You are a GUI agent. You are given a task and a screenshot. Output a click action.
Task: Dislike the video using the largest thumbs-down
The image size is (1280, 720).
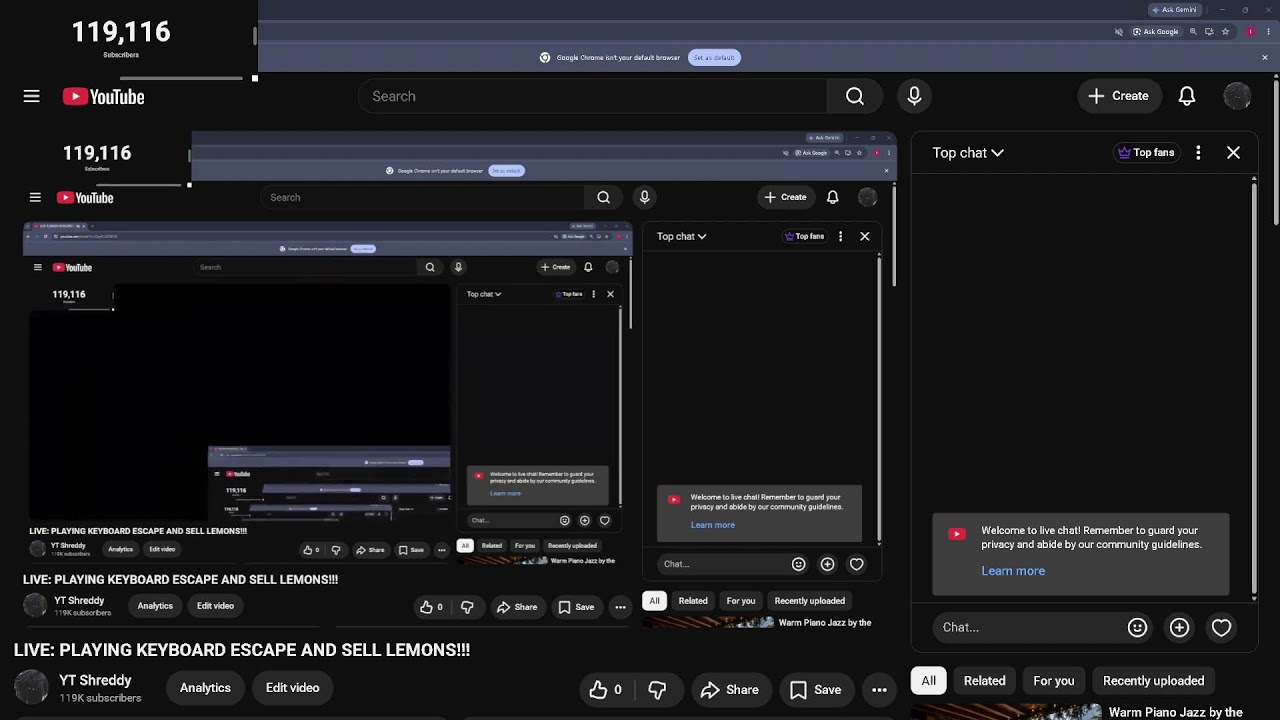pos(657,689)
